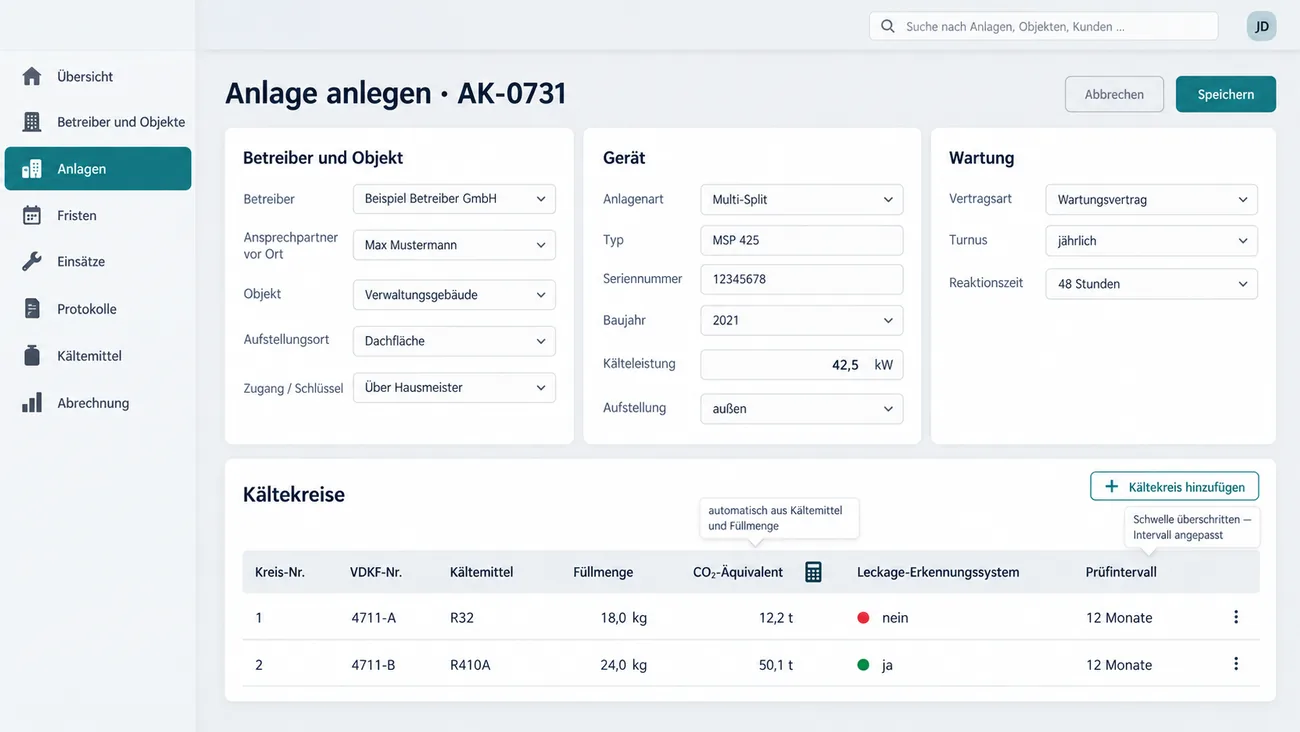Click the search field for Anlagen, Objekte, Kunden
Screen dimensions: 1300x732
pos(1044,26)
